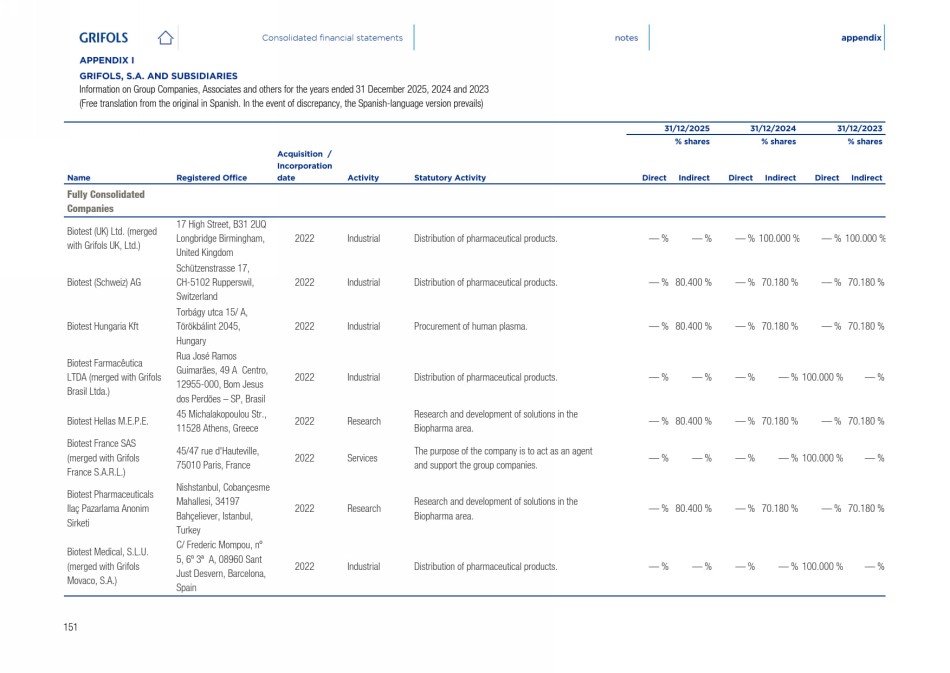Screen dimensions: 950x673
Task: Click the Statutory Activity column header
Action: [449, 178]
